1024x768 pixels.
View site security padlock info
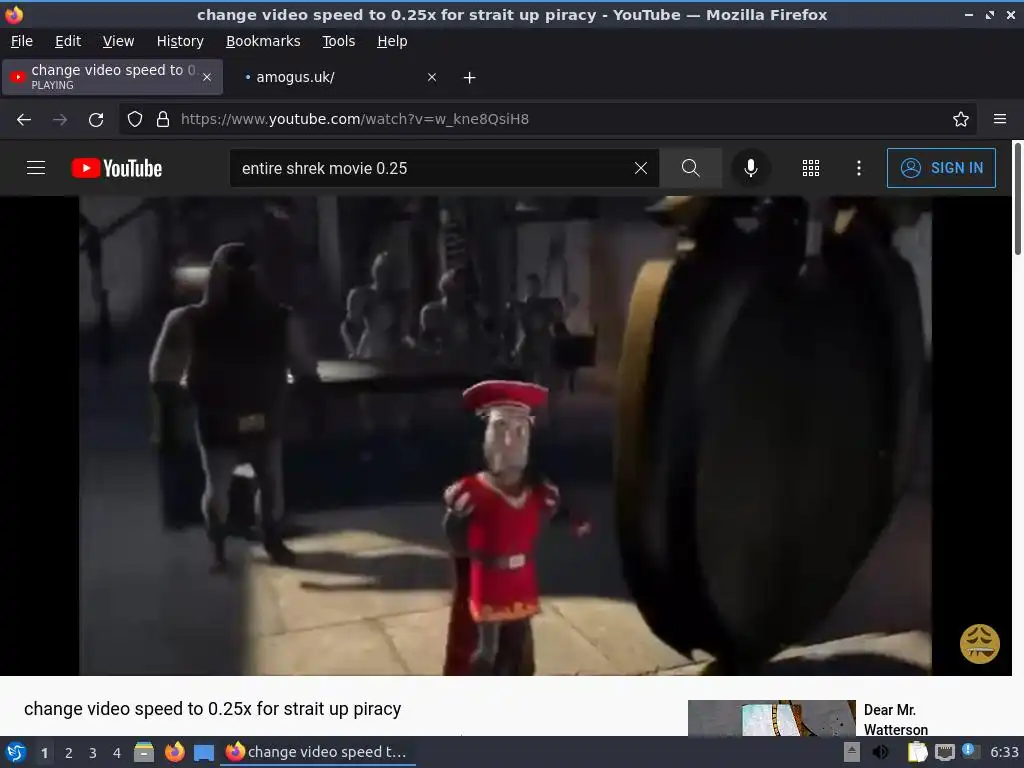(x=163, y=119)
